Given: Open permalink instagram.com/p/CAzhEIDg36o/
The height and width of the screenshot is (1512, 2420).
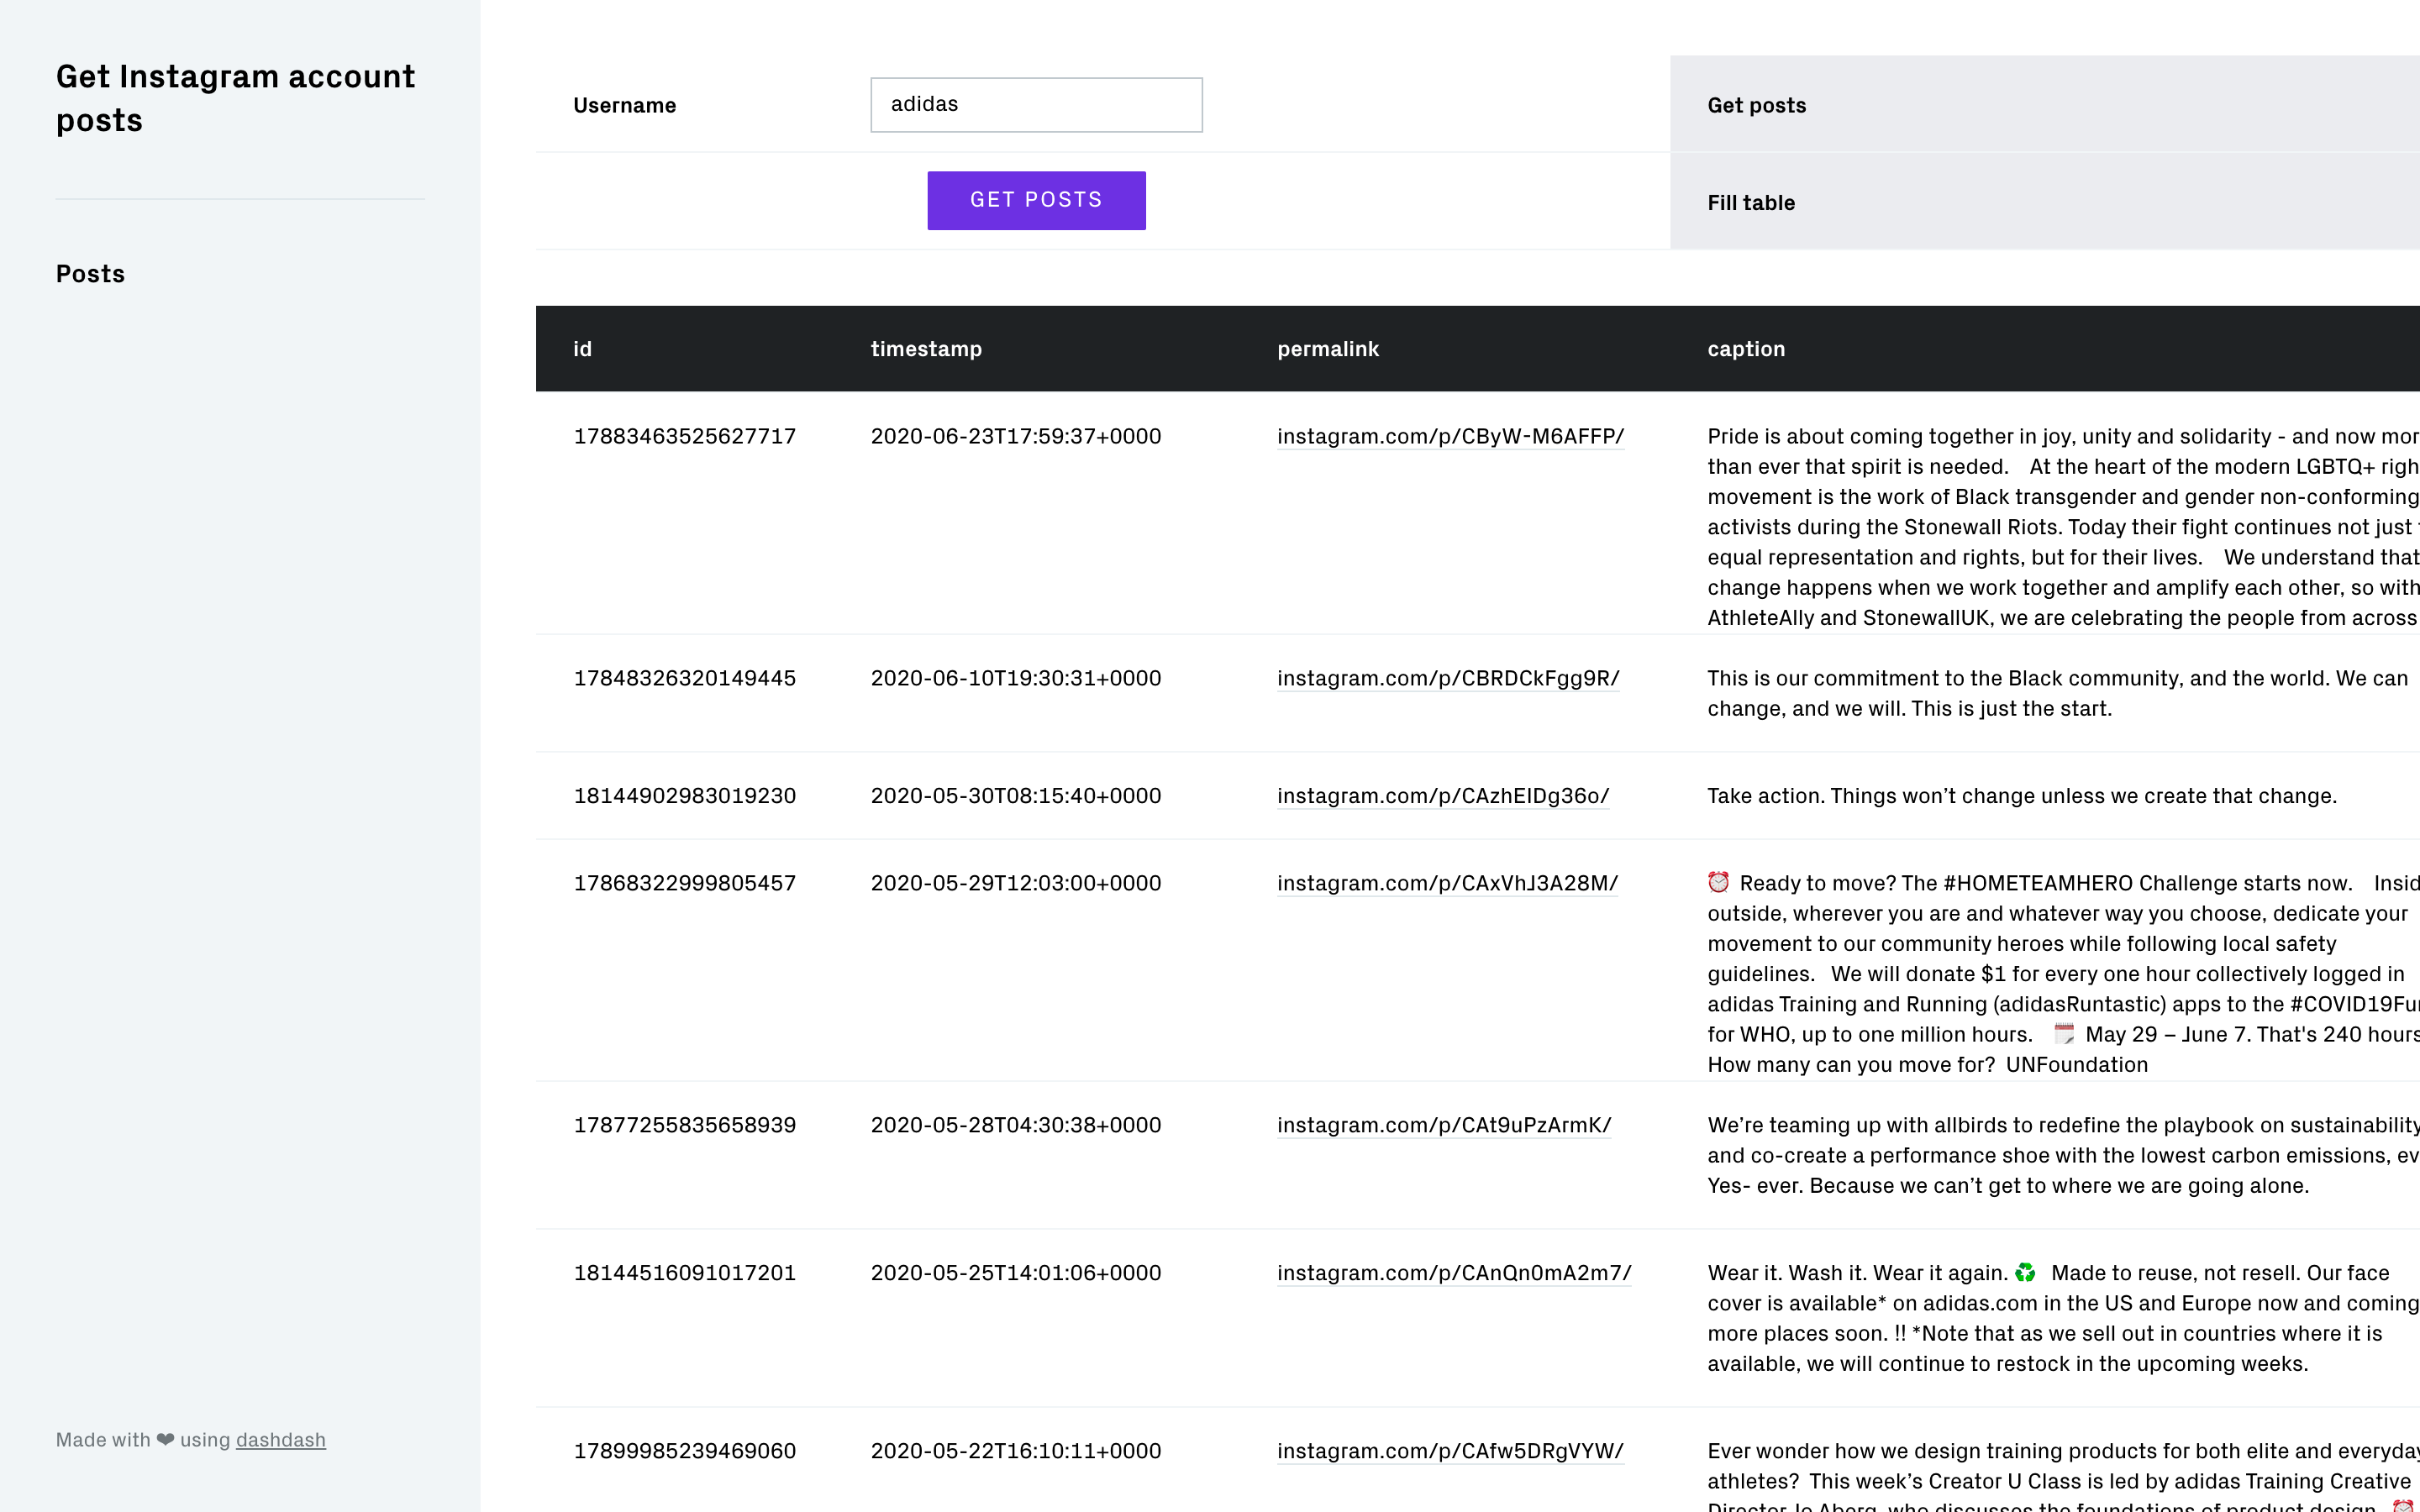Looking at the screenshot, I should pyautogui.click(x=1443, y=796).
